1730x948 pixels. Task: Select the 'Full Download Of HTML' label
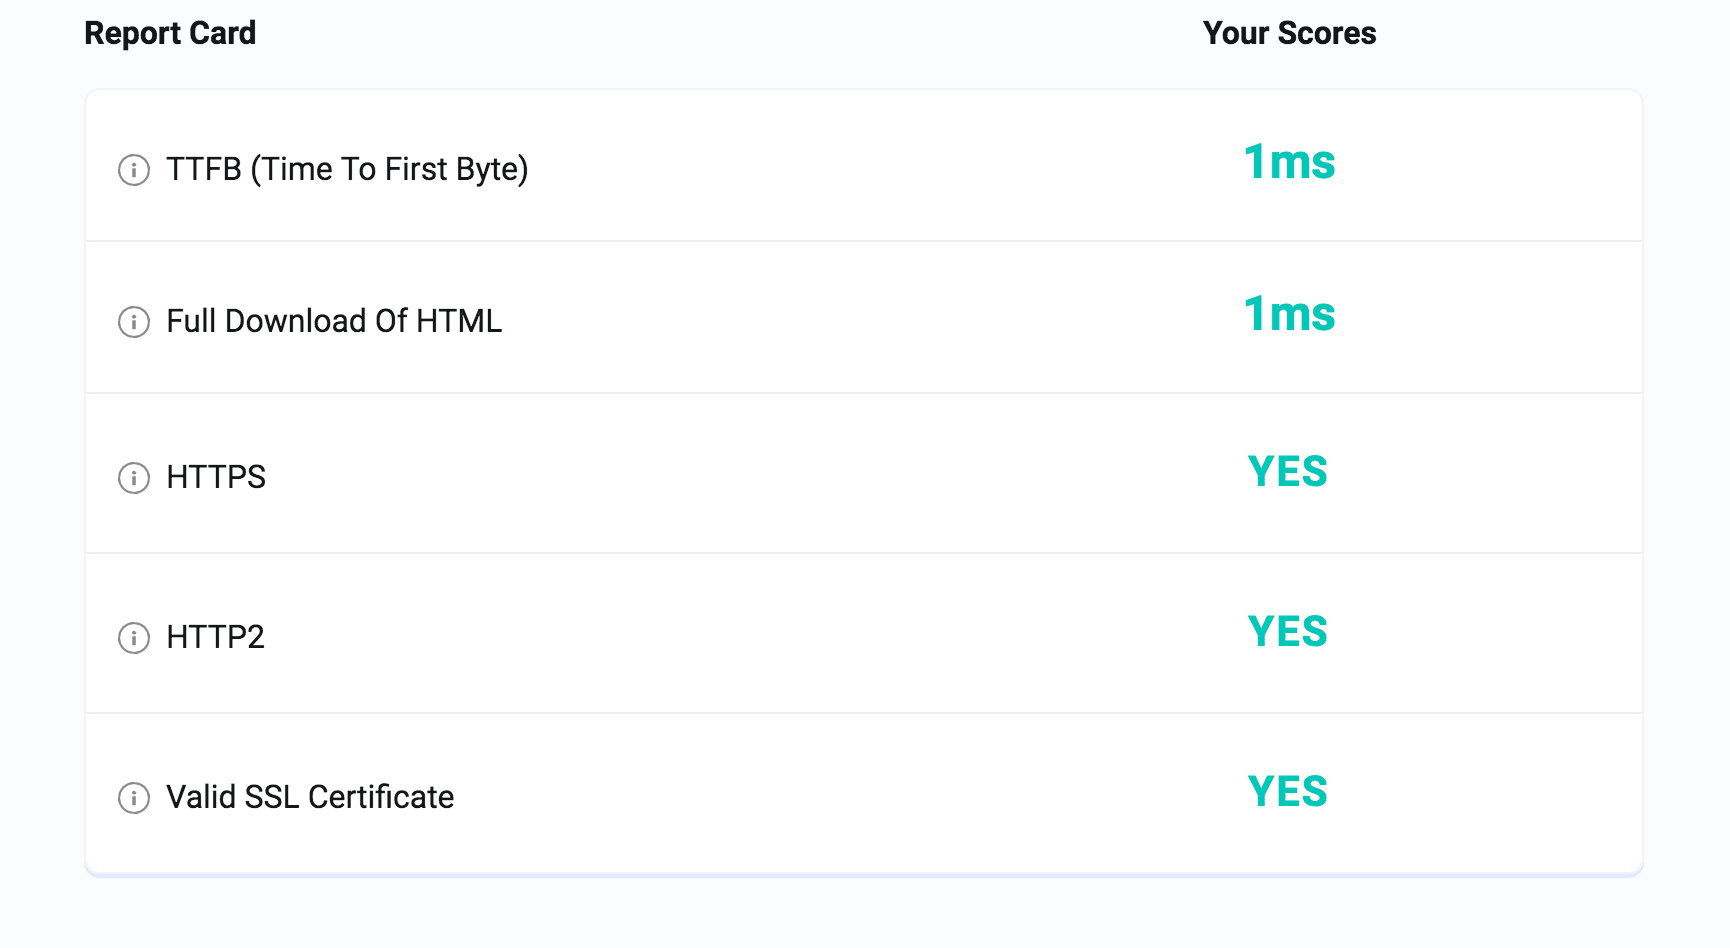pyautogui.click(x=334, y=322)
